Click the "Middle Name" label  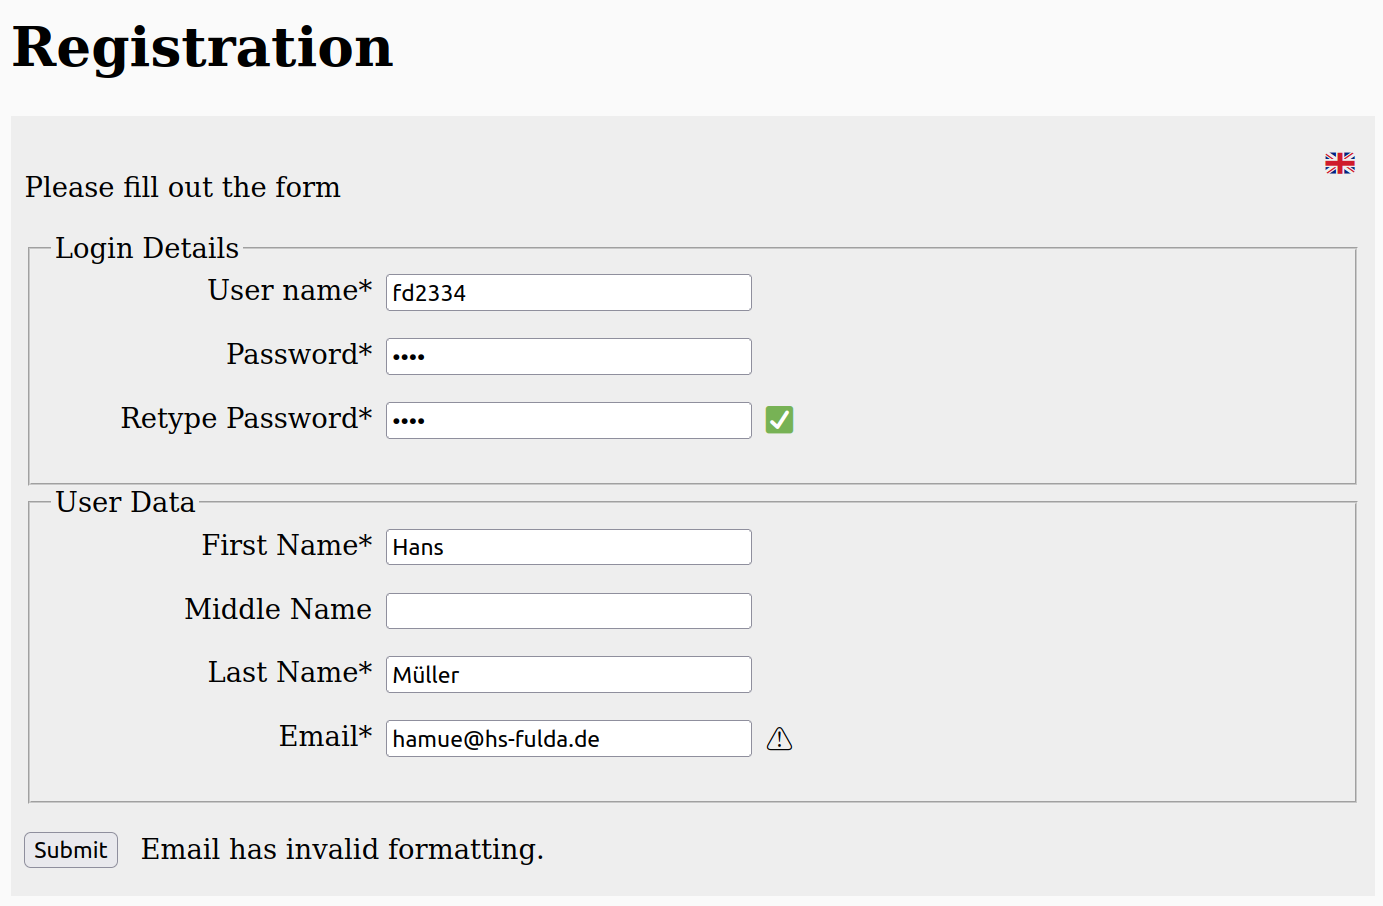point(278,609)
